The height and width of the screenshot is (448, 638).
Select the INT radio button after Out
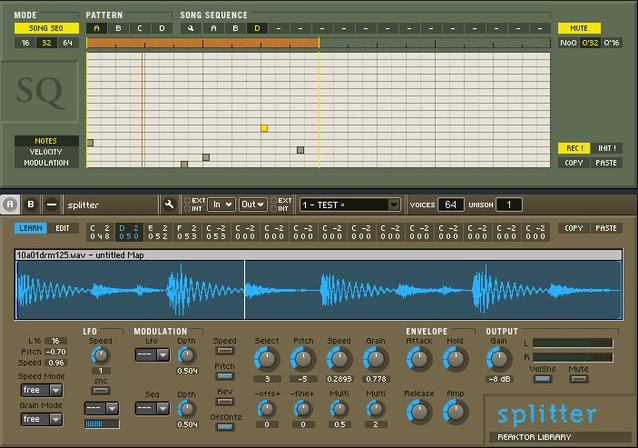coord(273,209)
